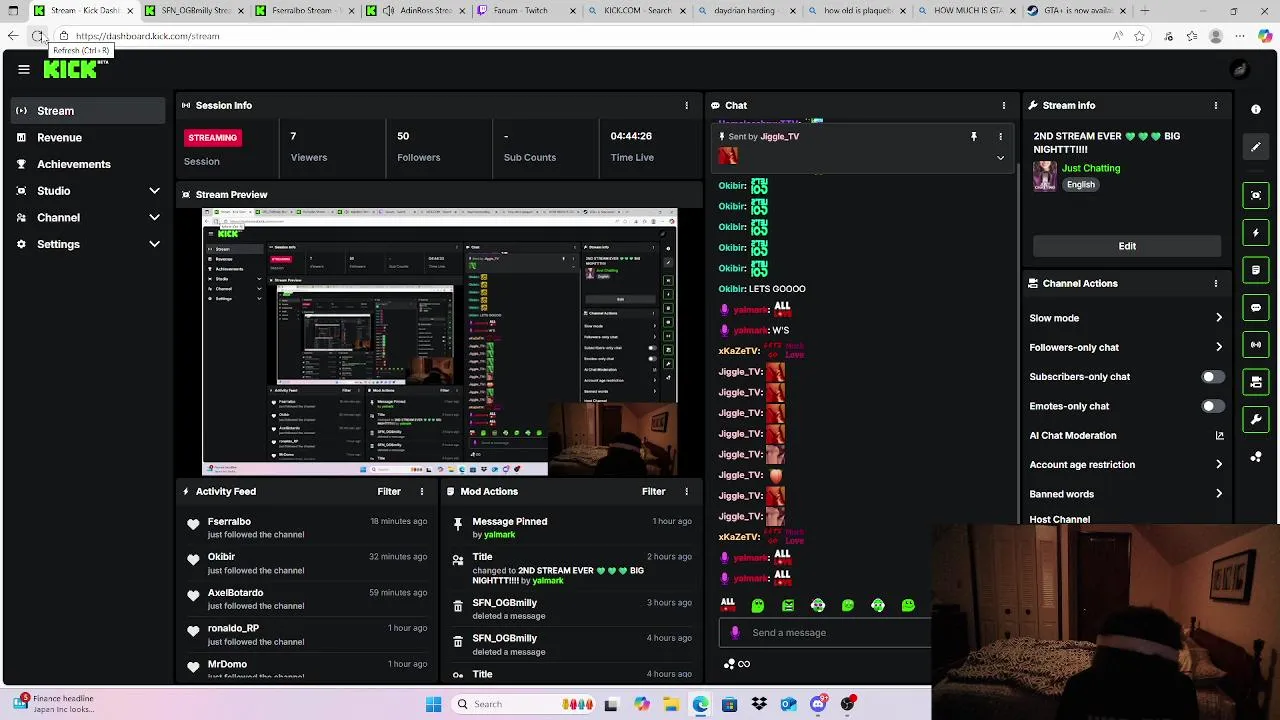Expand the pinned message chevron
1280x720 pixels.
click(1000, 158)
